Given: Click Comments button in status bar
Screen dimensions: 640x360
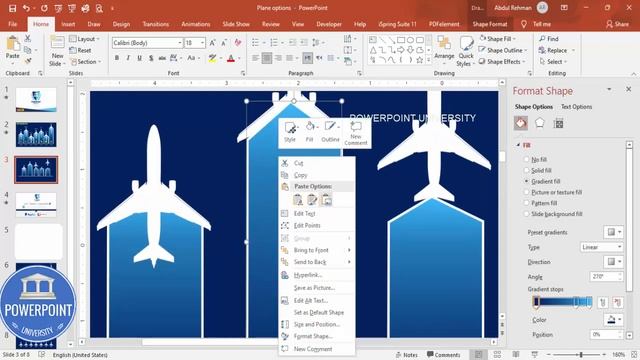Looking at the screenshot, I should click(443, 355).
